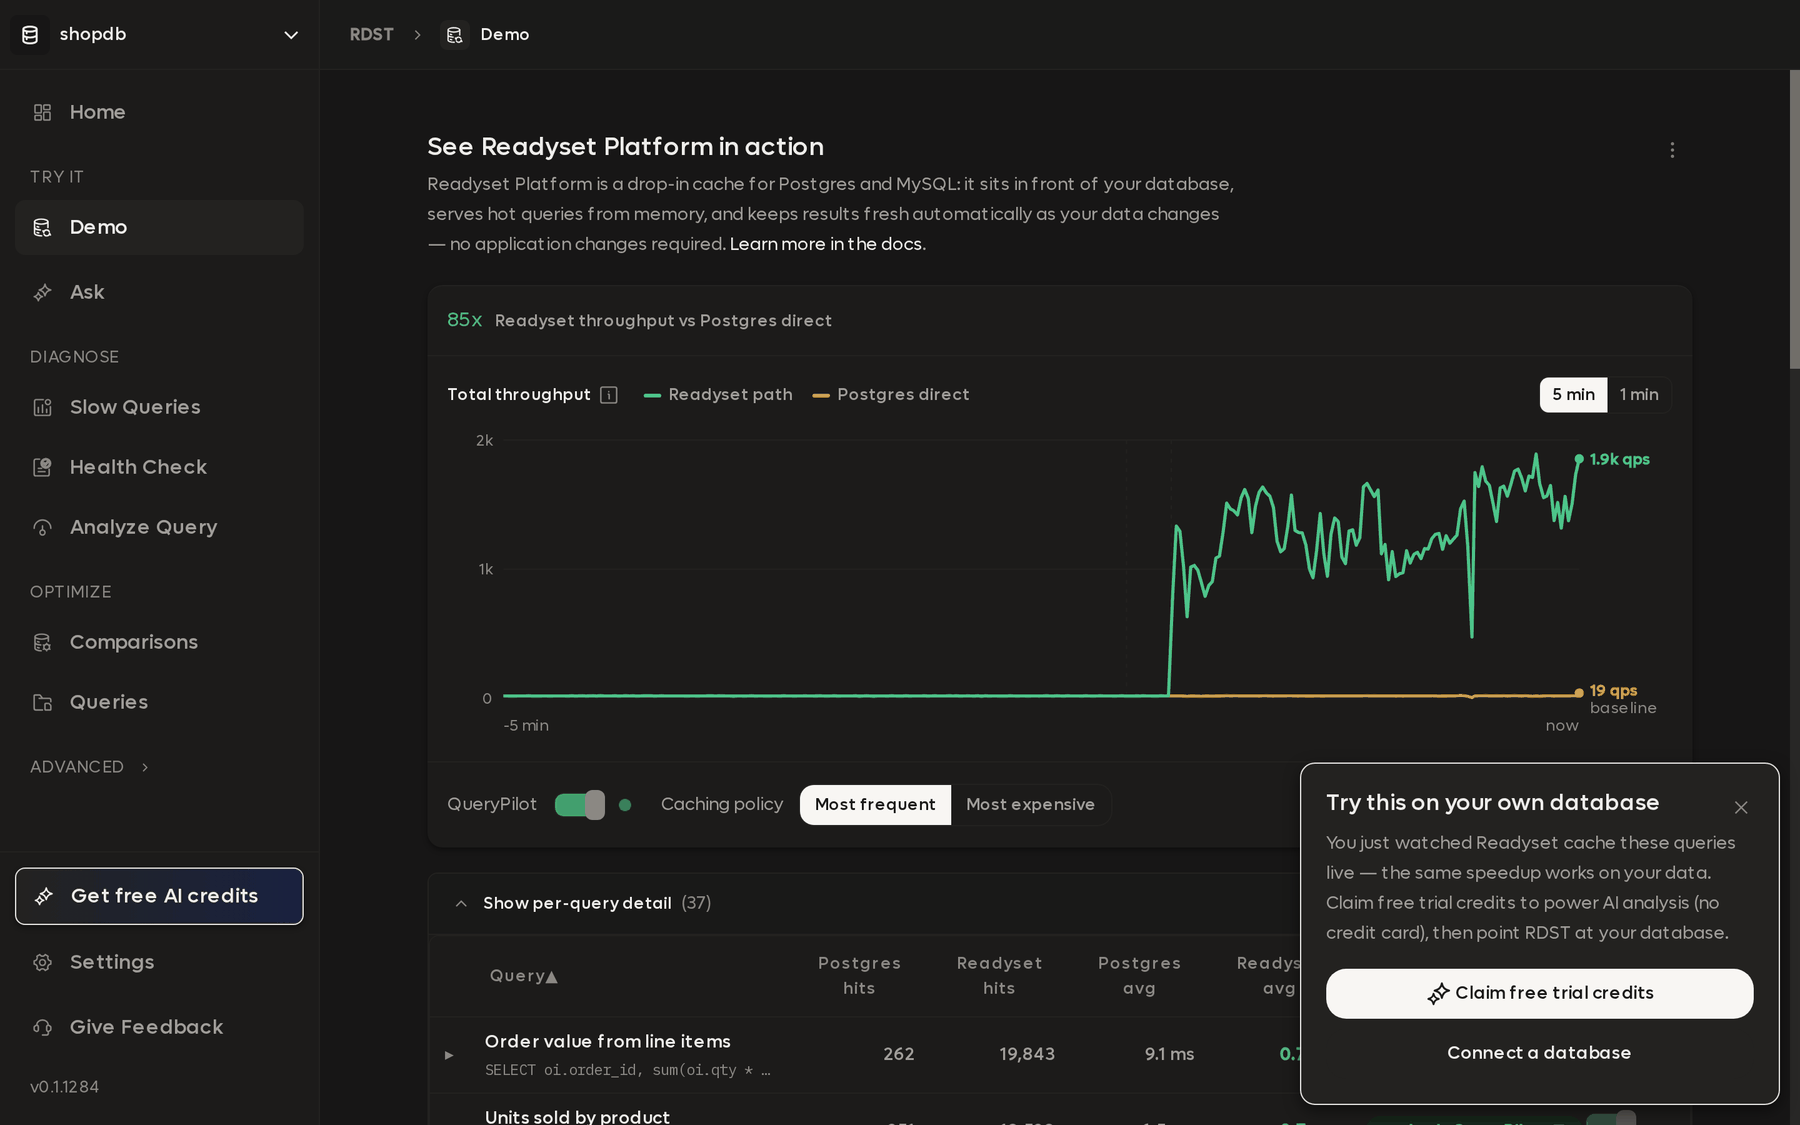Viewport: 1800px width, 1125px height.
Task: Click the Total throughput info icon
Action: [x=608, y=395]
